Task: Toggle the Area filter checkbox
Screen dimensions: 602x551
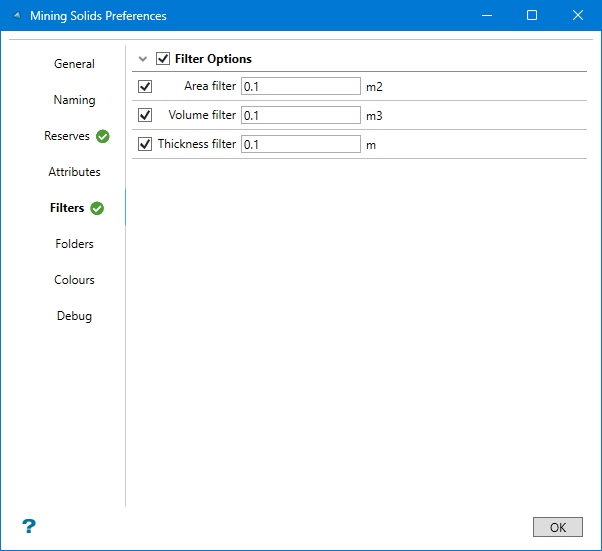Action: (145, 87)
